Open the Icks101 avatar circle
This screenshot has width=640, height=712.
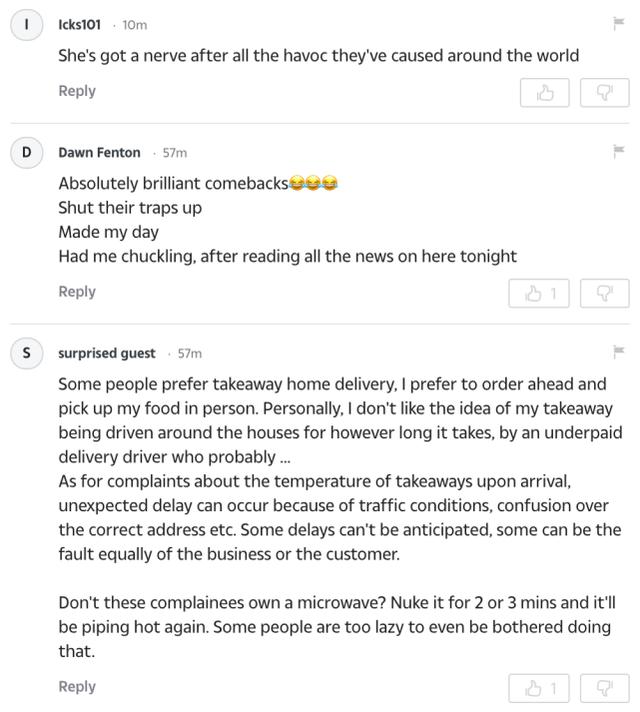point(27,25)
